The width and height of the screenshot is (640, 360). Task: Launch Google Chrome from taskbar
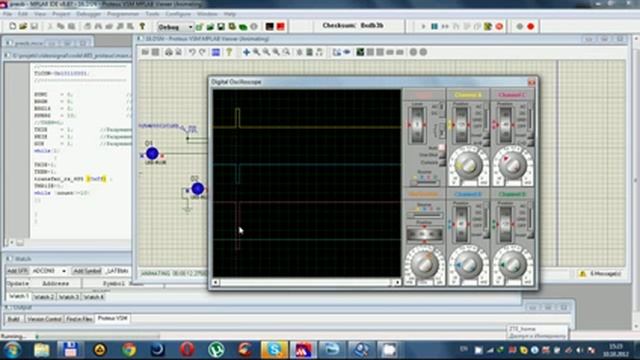click(129, 350)
